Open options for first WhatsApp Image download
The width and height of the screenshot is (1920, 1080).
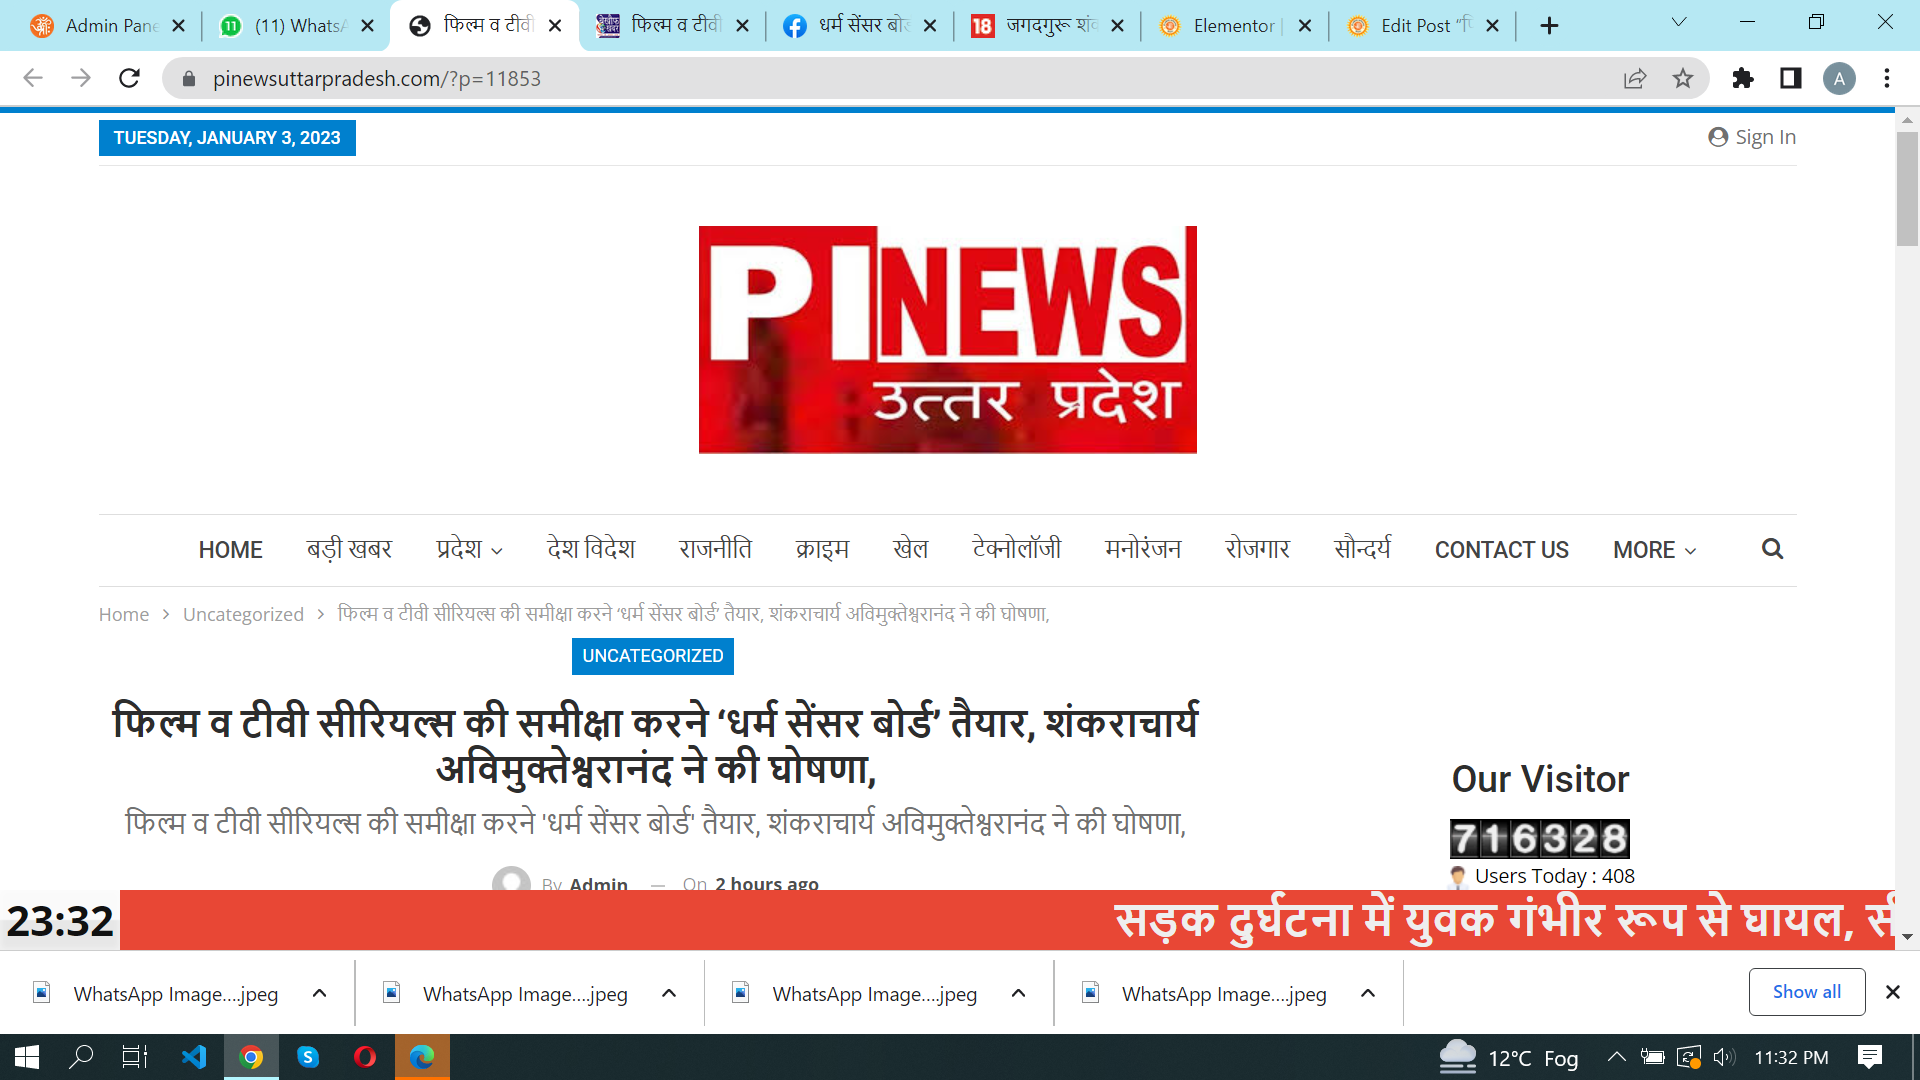pyautogui.click(x=320, y=993)
